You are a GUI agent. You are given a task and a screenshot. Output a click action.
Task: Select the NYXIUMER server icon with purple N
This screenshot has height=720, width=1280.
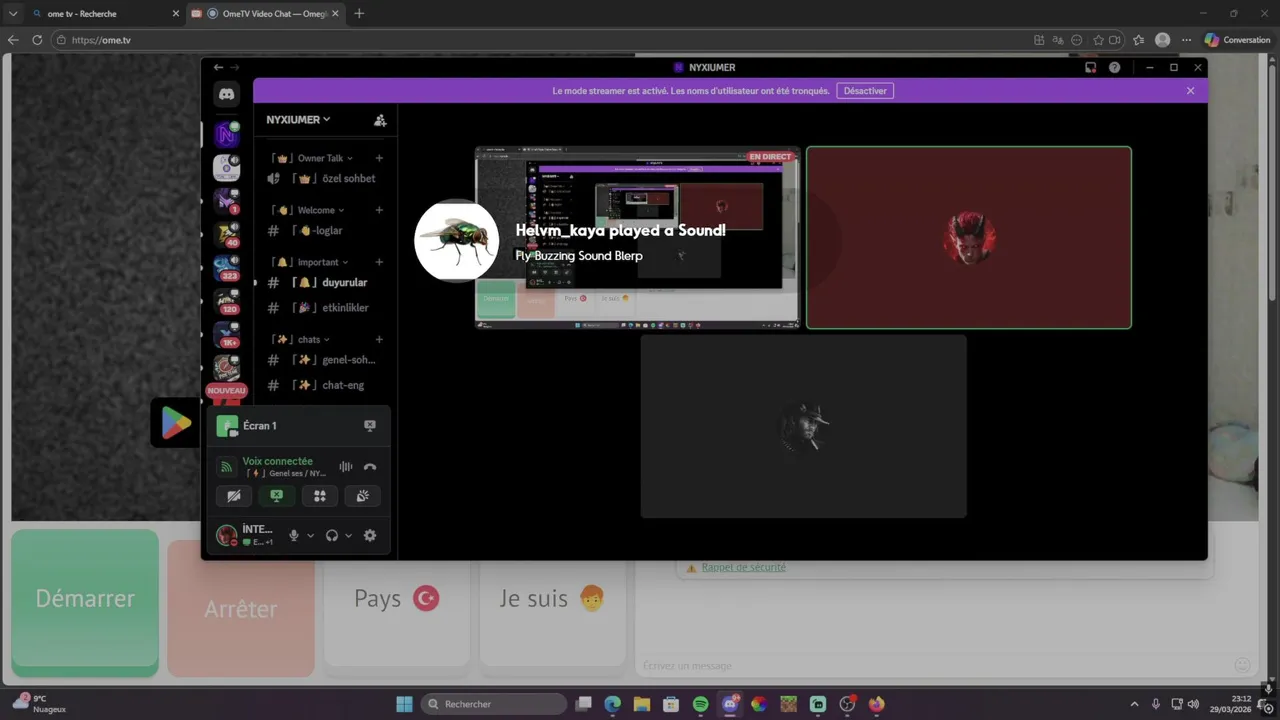coord(227,134)
